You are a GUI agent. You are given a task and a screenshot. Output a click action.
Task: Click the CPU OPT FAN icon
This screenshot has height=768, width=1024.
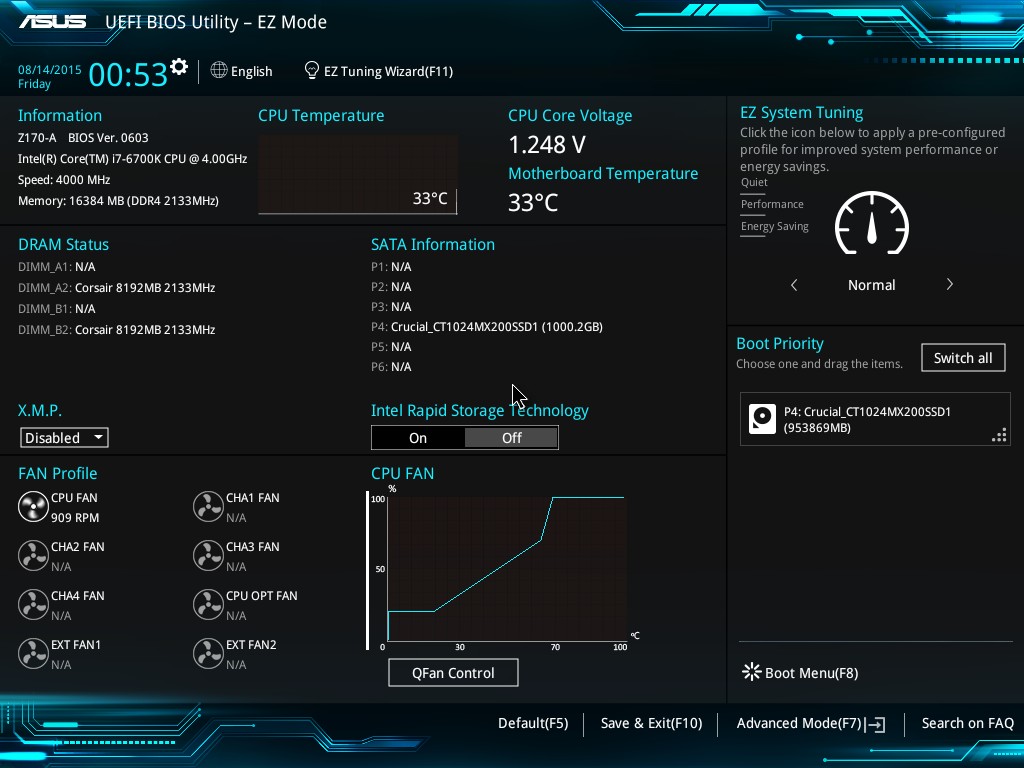pos(208,604)
